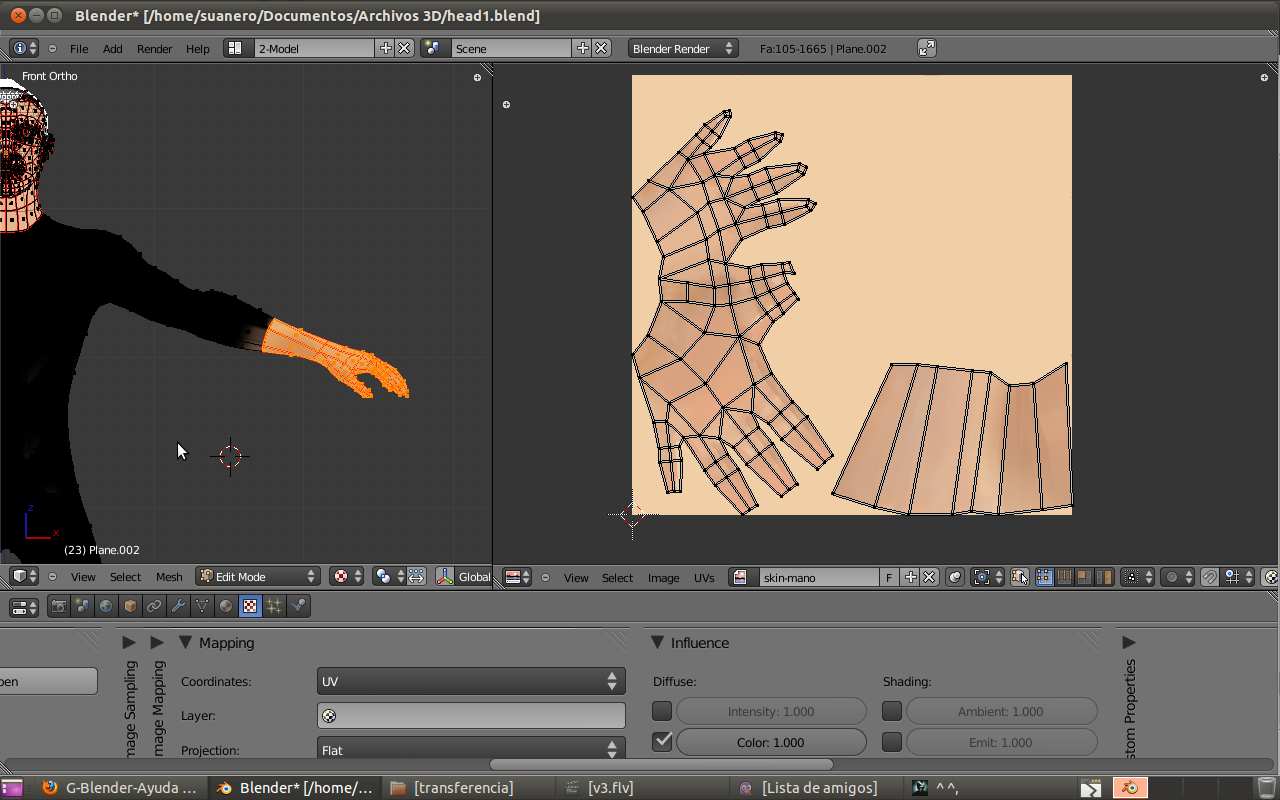This screenshot has width=1280, height=800.
Task: Click the Render camera properties icon
Action: 59,606
